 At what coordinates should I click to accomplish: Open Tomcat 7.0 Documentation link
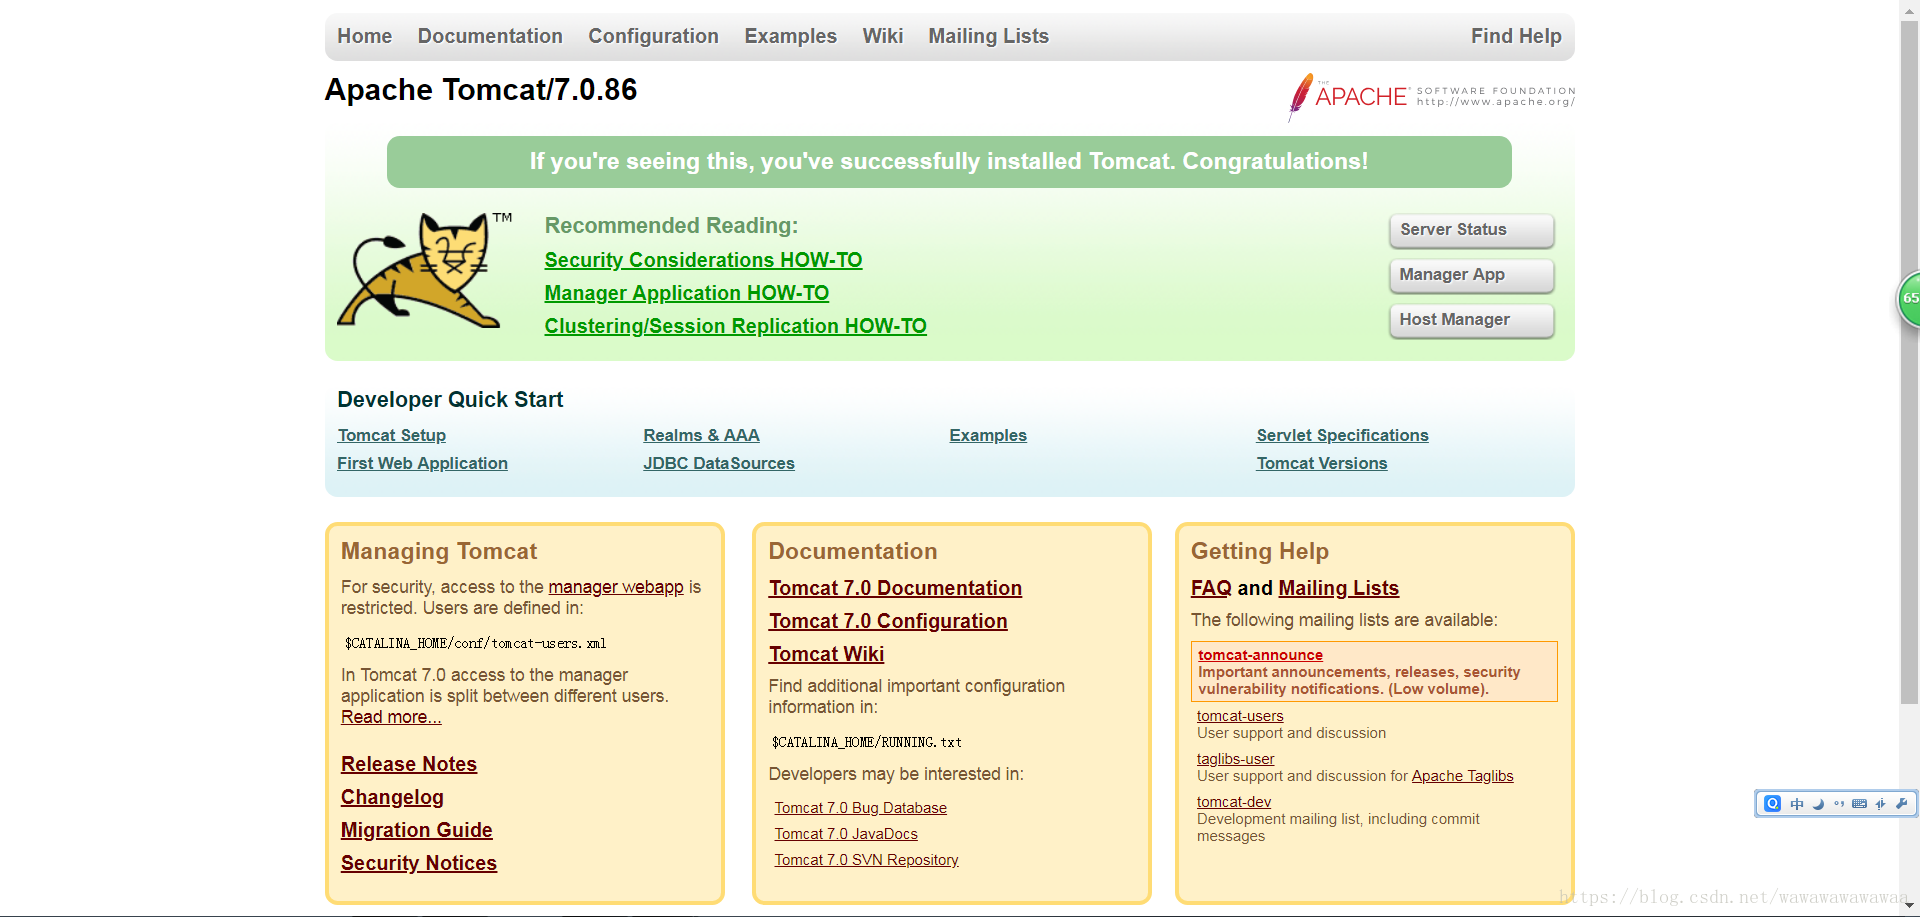(895, 588)
